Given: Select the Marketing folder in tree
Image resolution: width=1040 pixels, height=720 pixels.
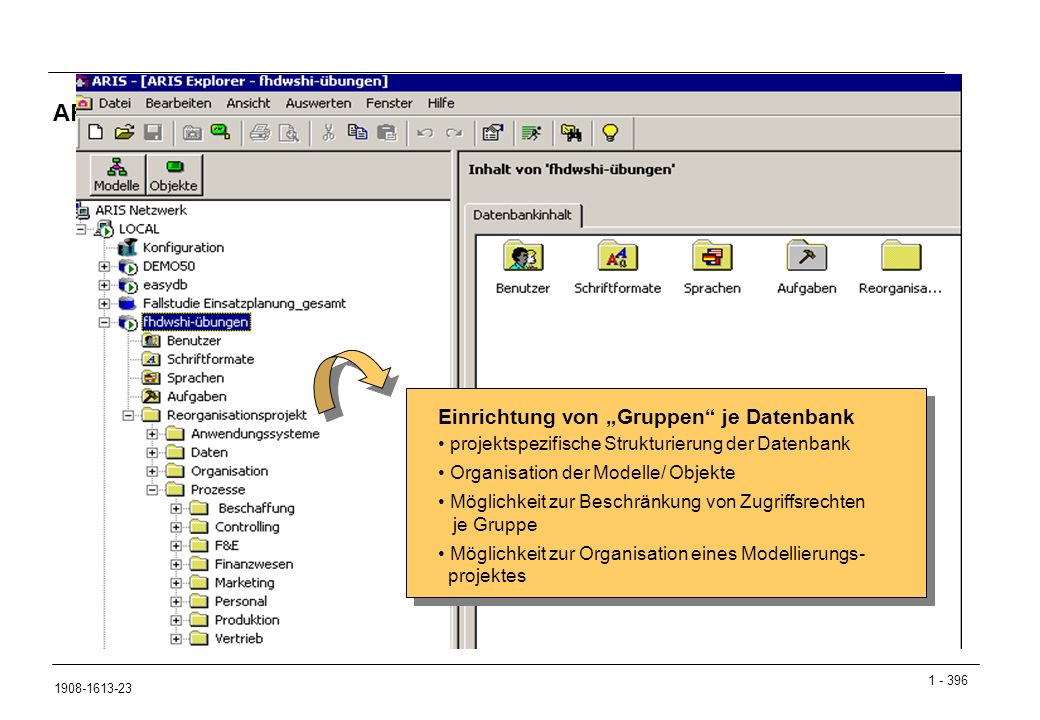Looking at the screenshot, I should 245,583.
